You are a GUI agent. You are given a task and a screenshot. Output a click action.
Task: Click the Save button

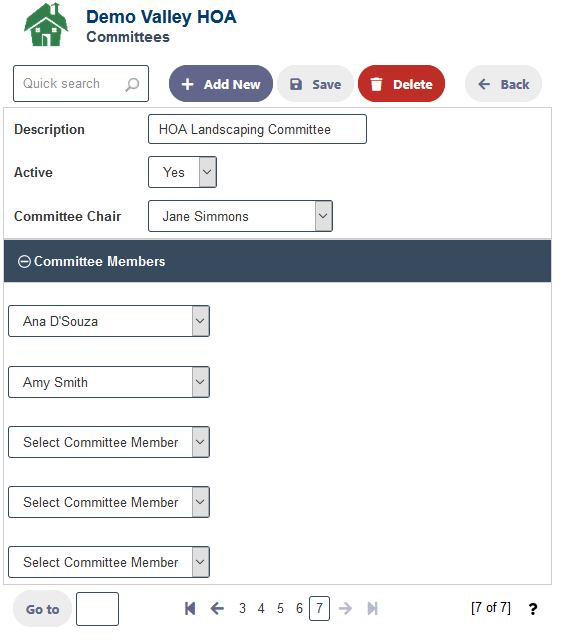315,84
